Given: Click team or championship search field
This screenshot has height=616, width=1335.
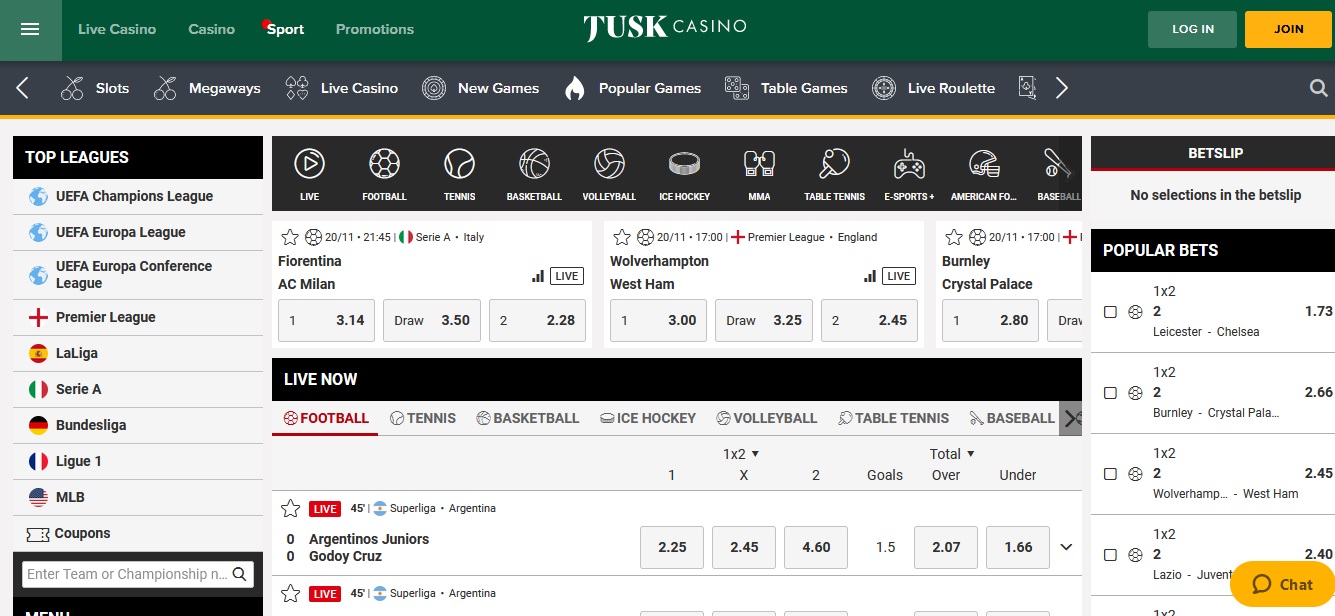Looking at the screenshot, I should tap(127, 574).
